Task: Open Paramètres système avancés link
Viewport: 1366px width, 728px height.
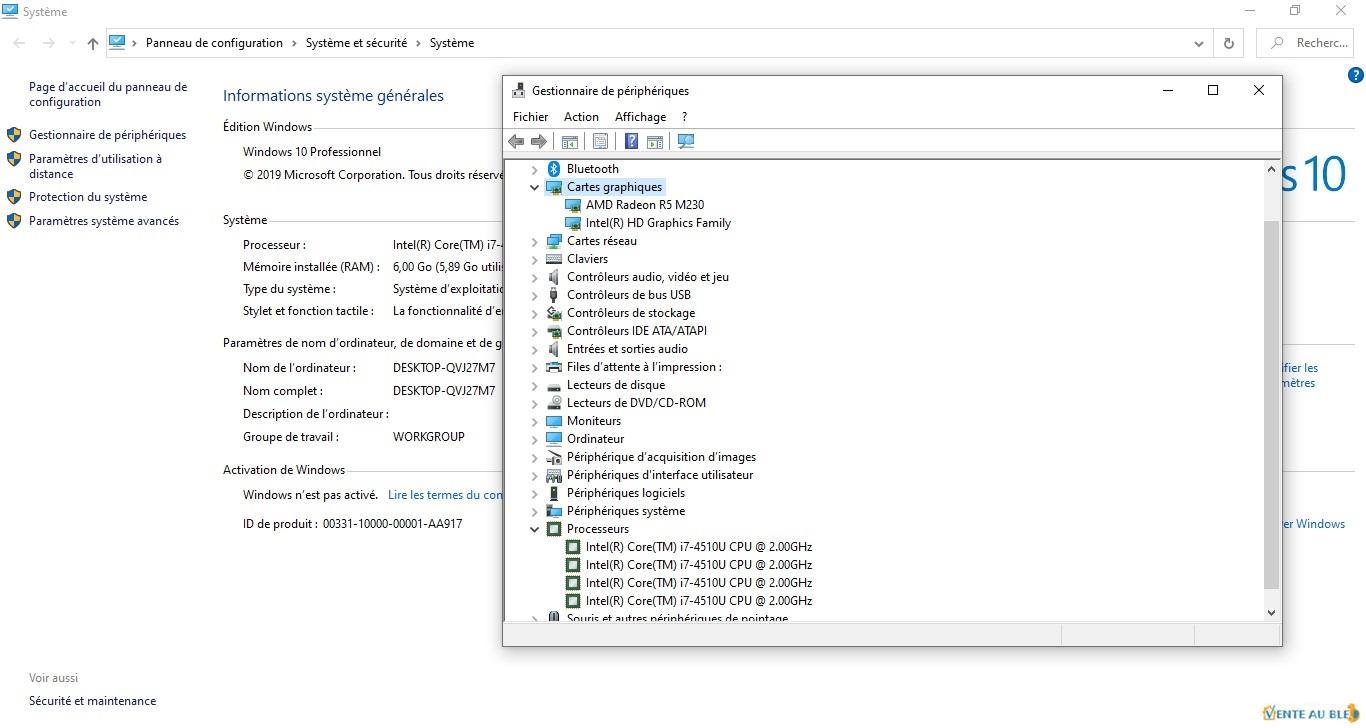Action: [104, 221]
